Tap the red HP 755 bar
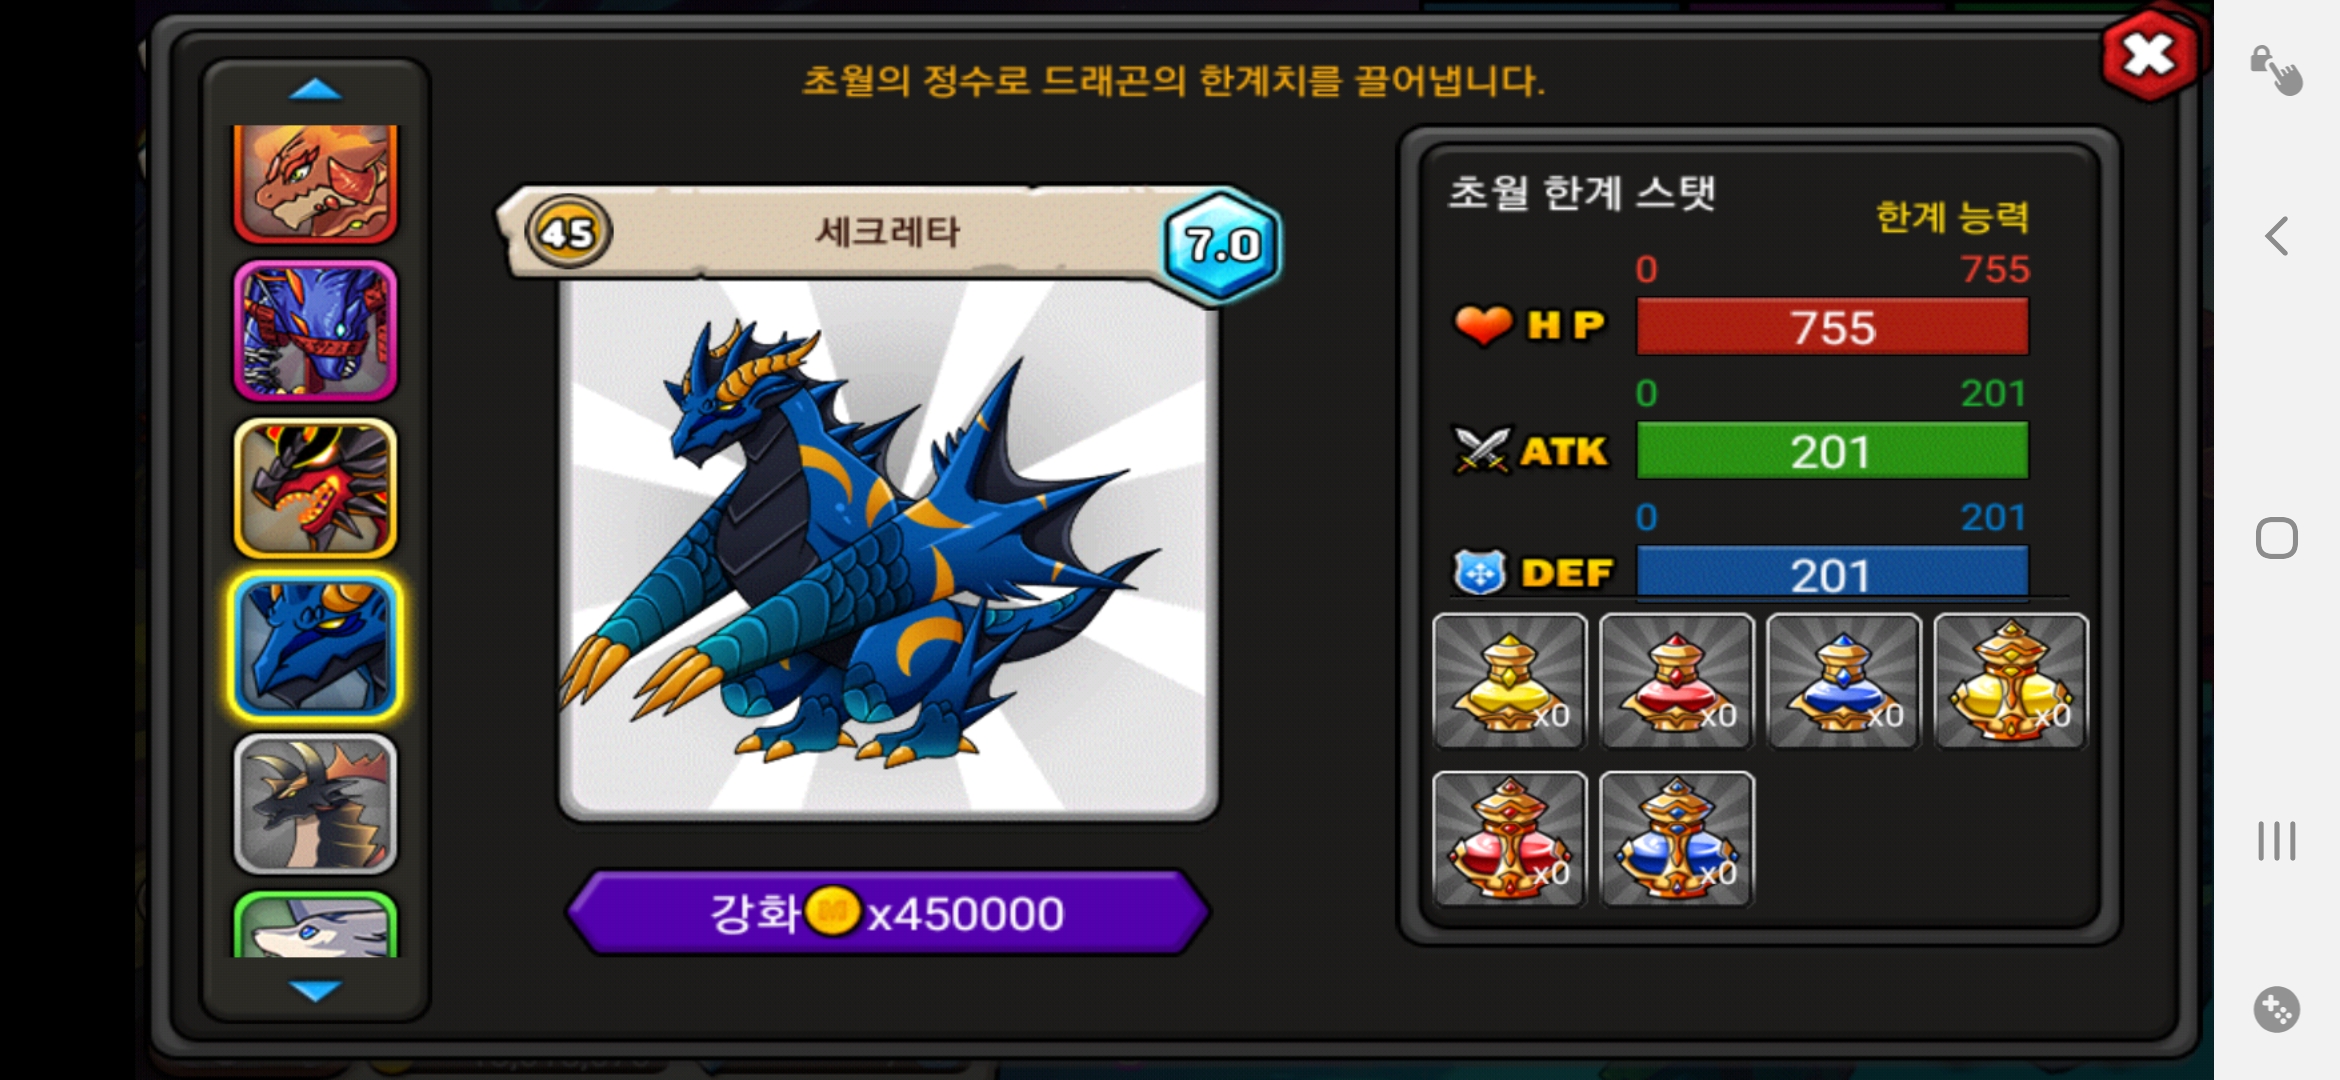Viewport: 2340px width, 1080px height. 1832,327
